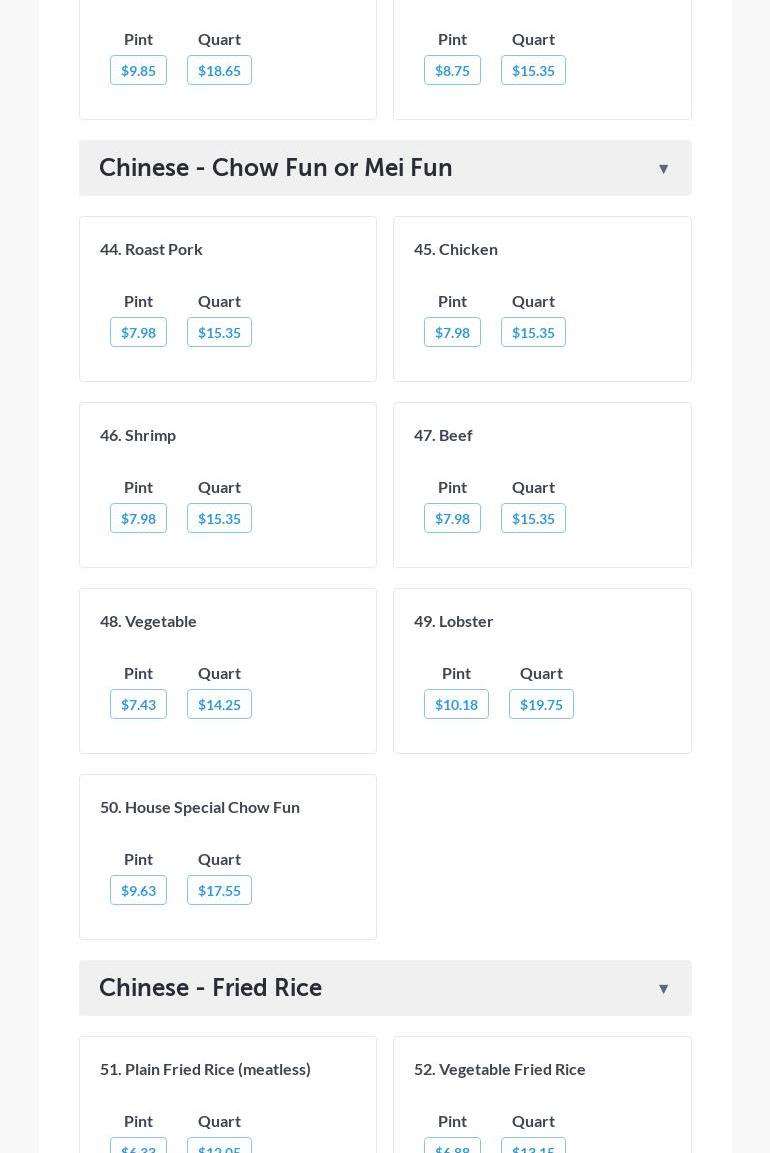The height and width of the screenshot is (1153, 770).
Task: Select Vegetable quart at $14.25
Action: pyautogui.click(x=219, y=705)
